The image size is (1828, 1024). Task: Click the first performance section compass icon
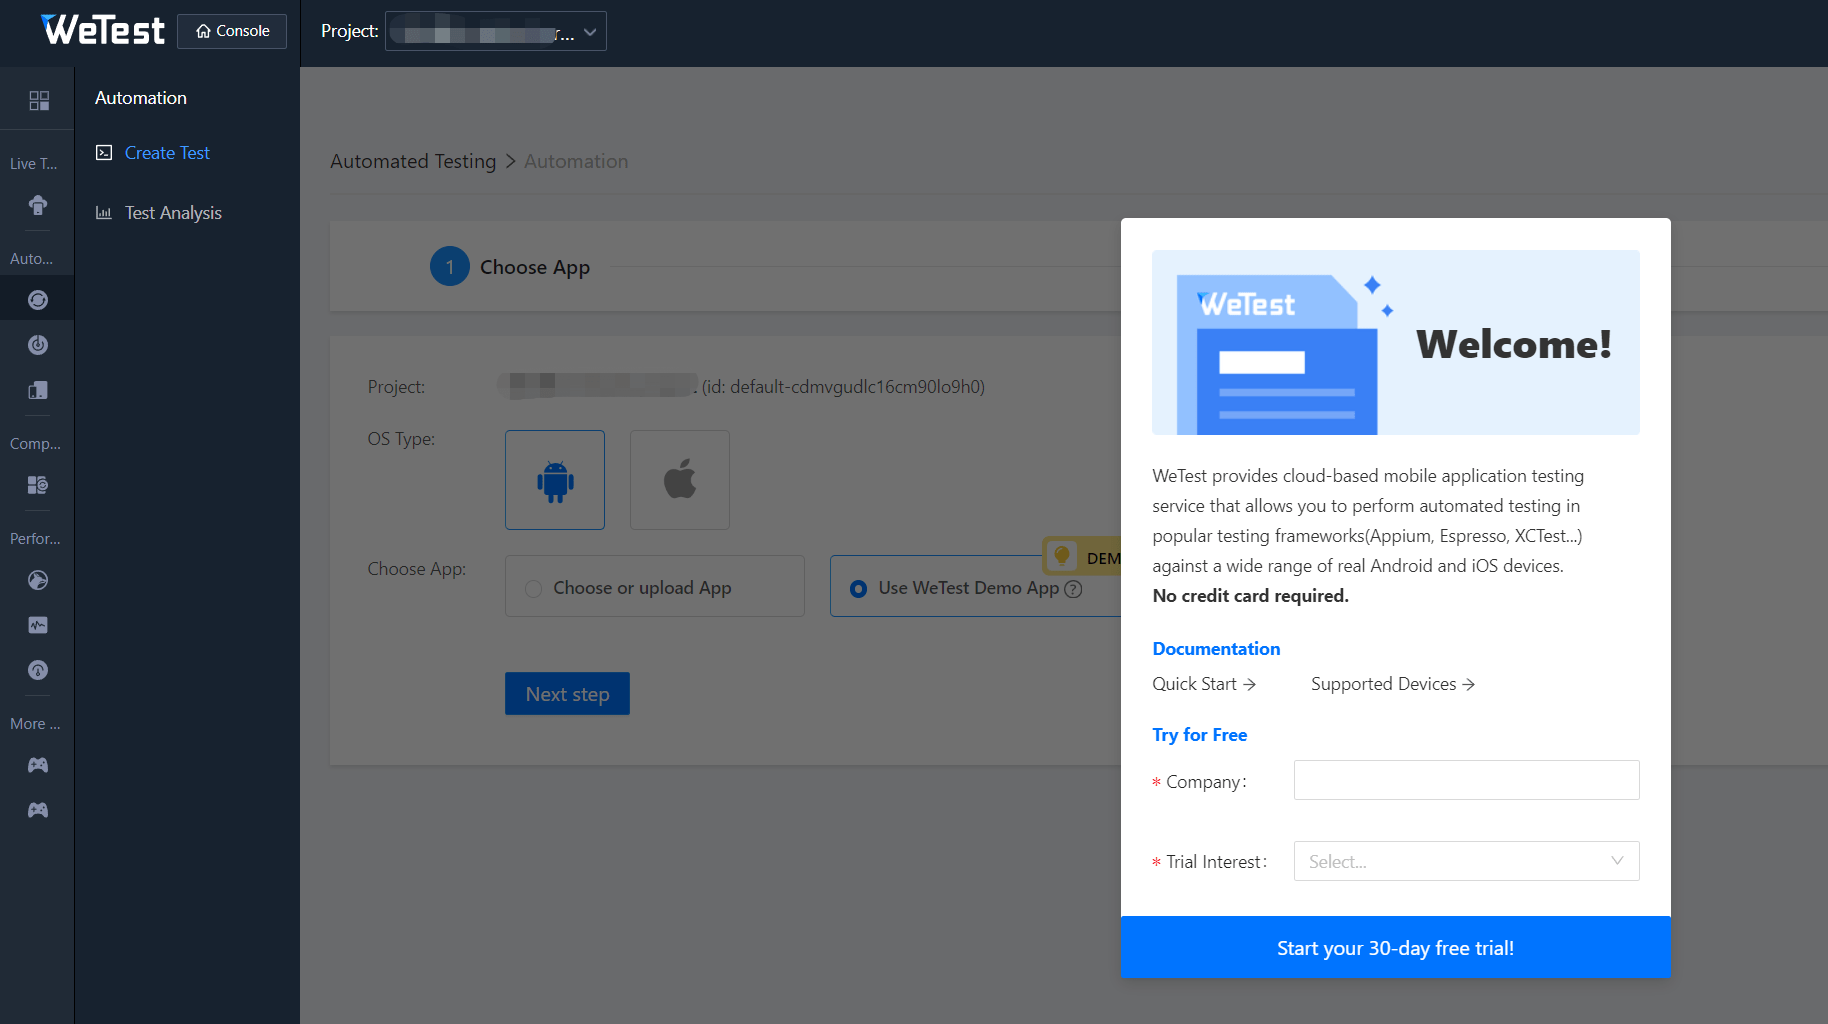(38, 580)
